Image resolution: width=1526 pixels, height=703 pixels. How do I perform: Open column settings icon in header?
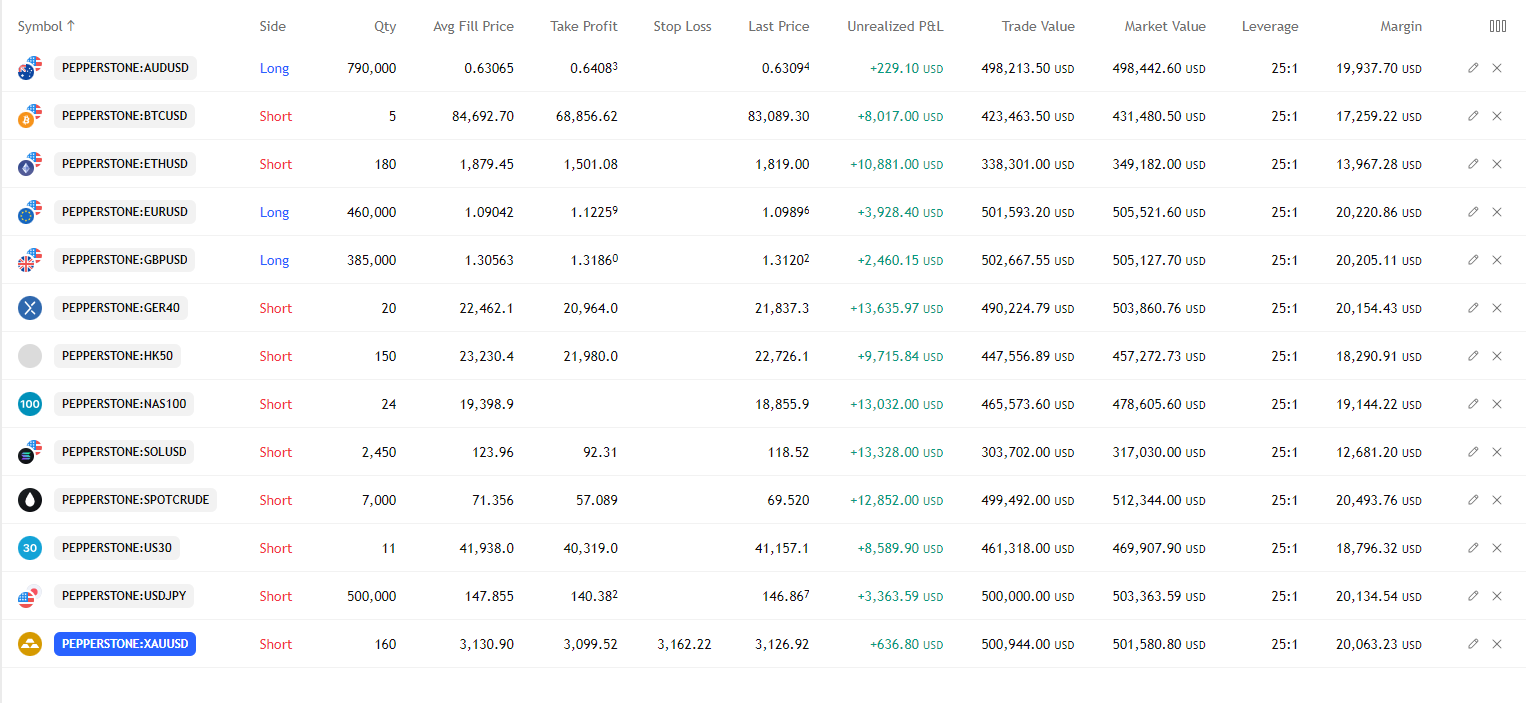tap(1497, 27)
